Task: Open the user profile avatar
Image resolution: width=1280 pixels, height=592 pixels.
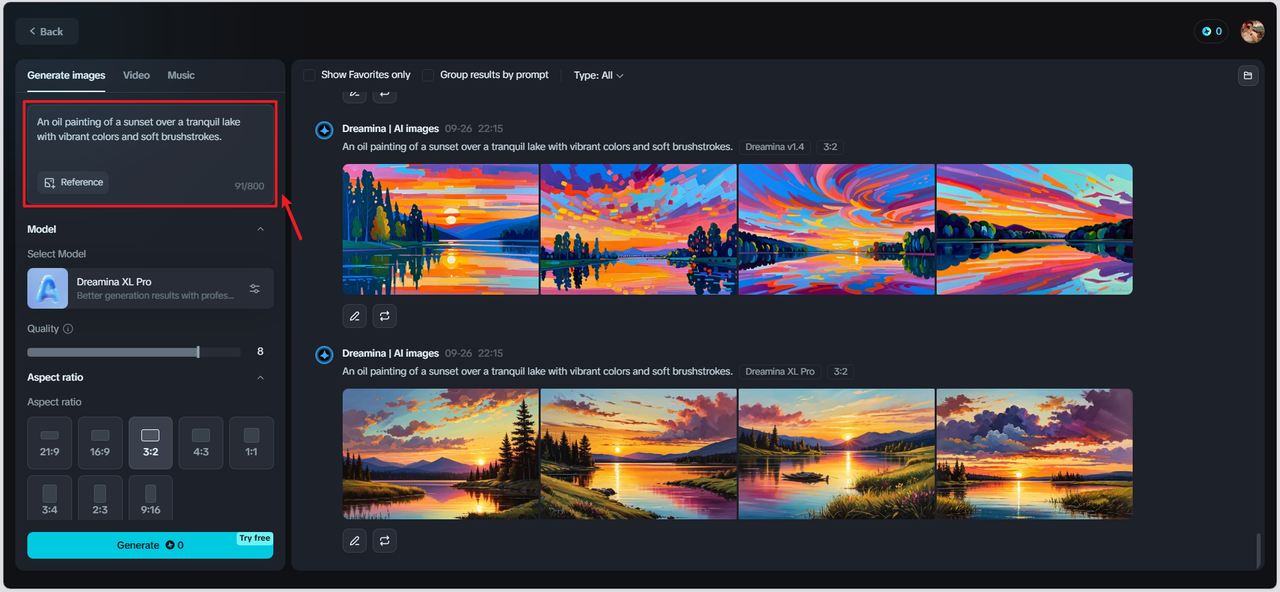Action: click(1253, 31)
